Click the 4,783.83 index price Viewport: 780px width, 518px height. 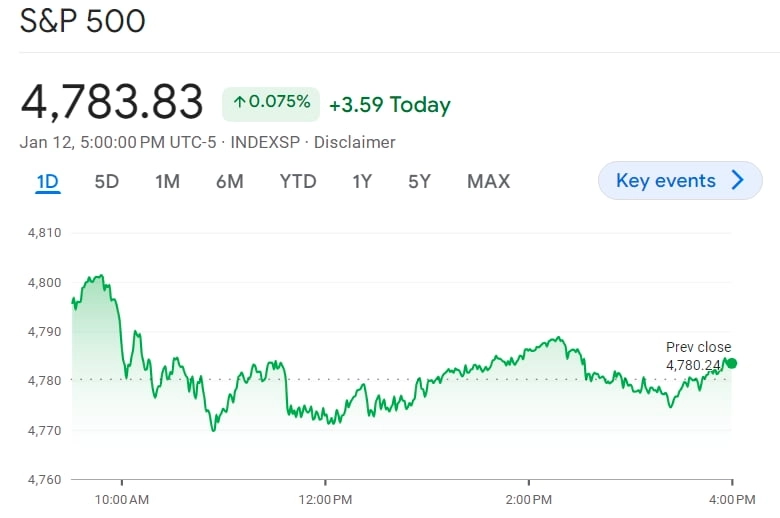pyautogui.click(x=112, y=103)
